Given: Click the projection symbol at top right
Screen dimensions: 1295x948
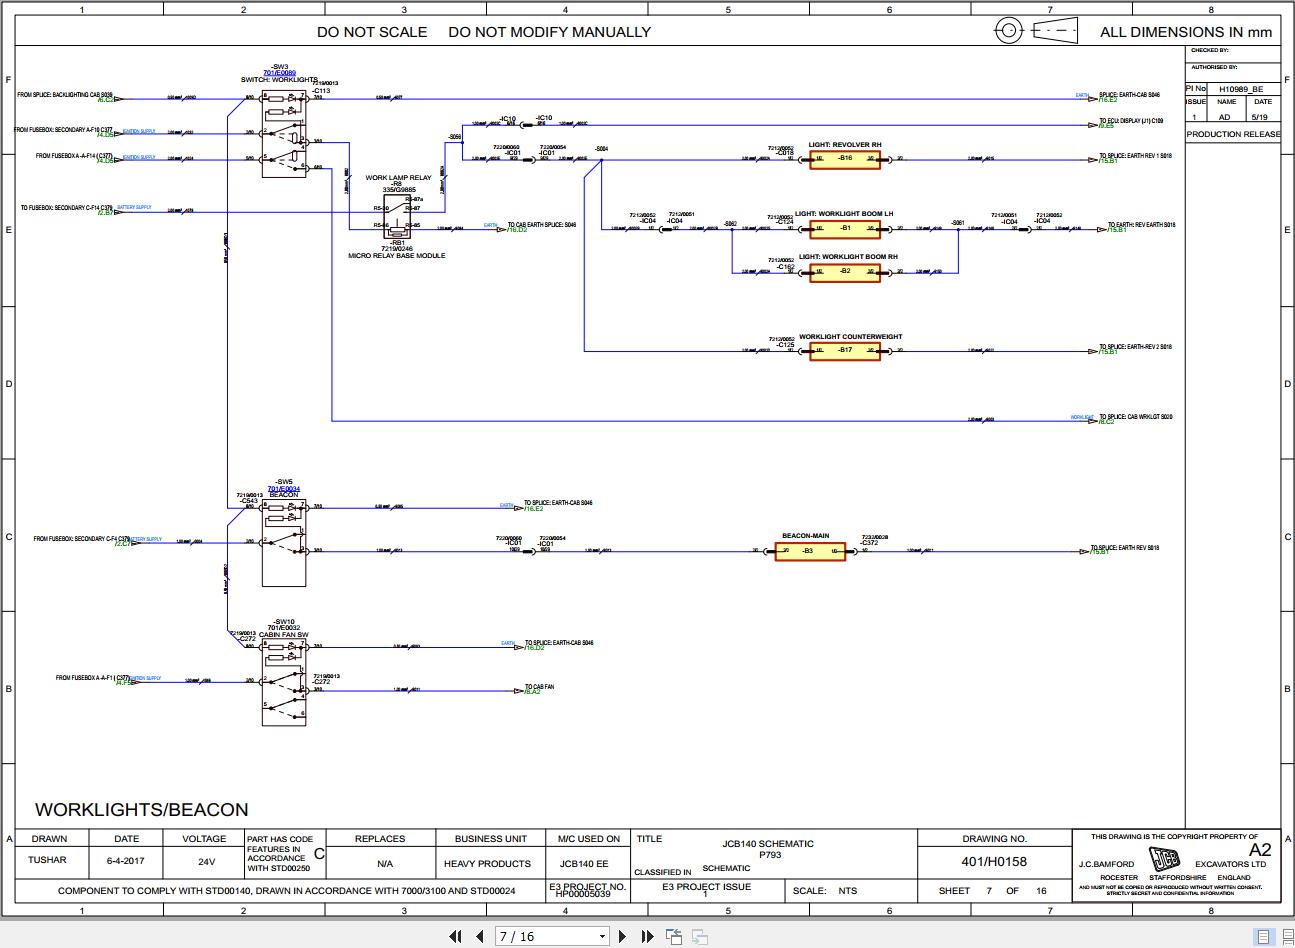Looking at the screenshot, I should [1036, 30].
